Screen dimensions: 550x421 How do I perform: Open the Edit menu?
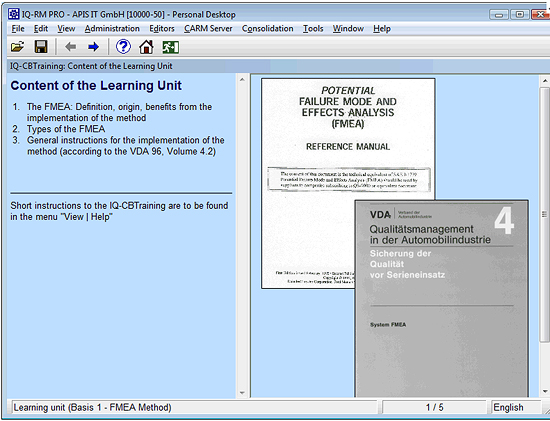41,29
